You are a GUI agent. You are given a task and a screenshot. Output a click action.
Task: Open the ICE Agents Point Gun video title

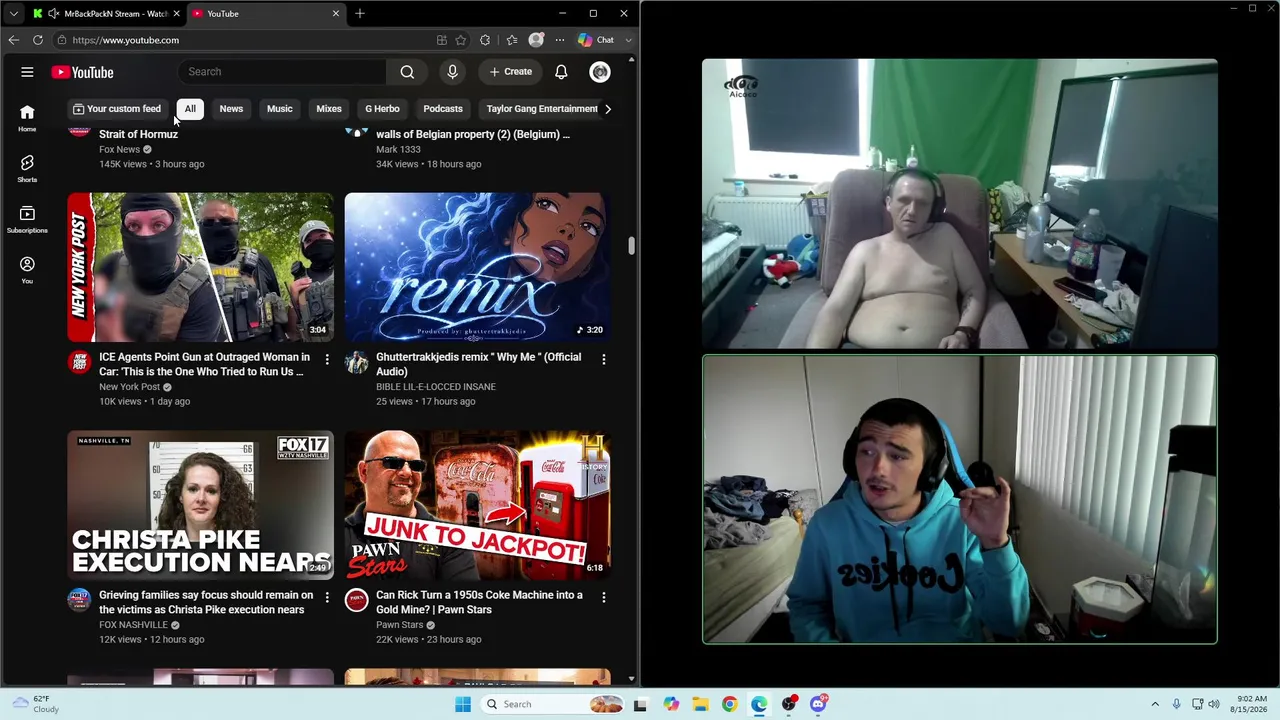coord(204,364)
